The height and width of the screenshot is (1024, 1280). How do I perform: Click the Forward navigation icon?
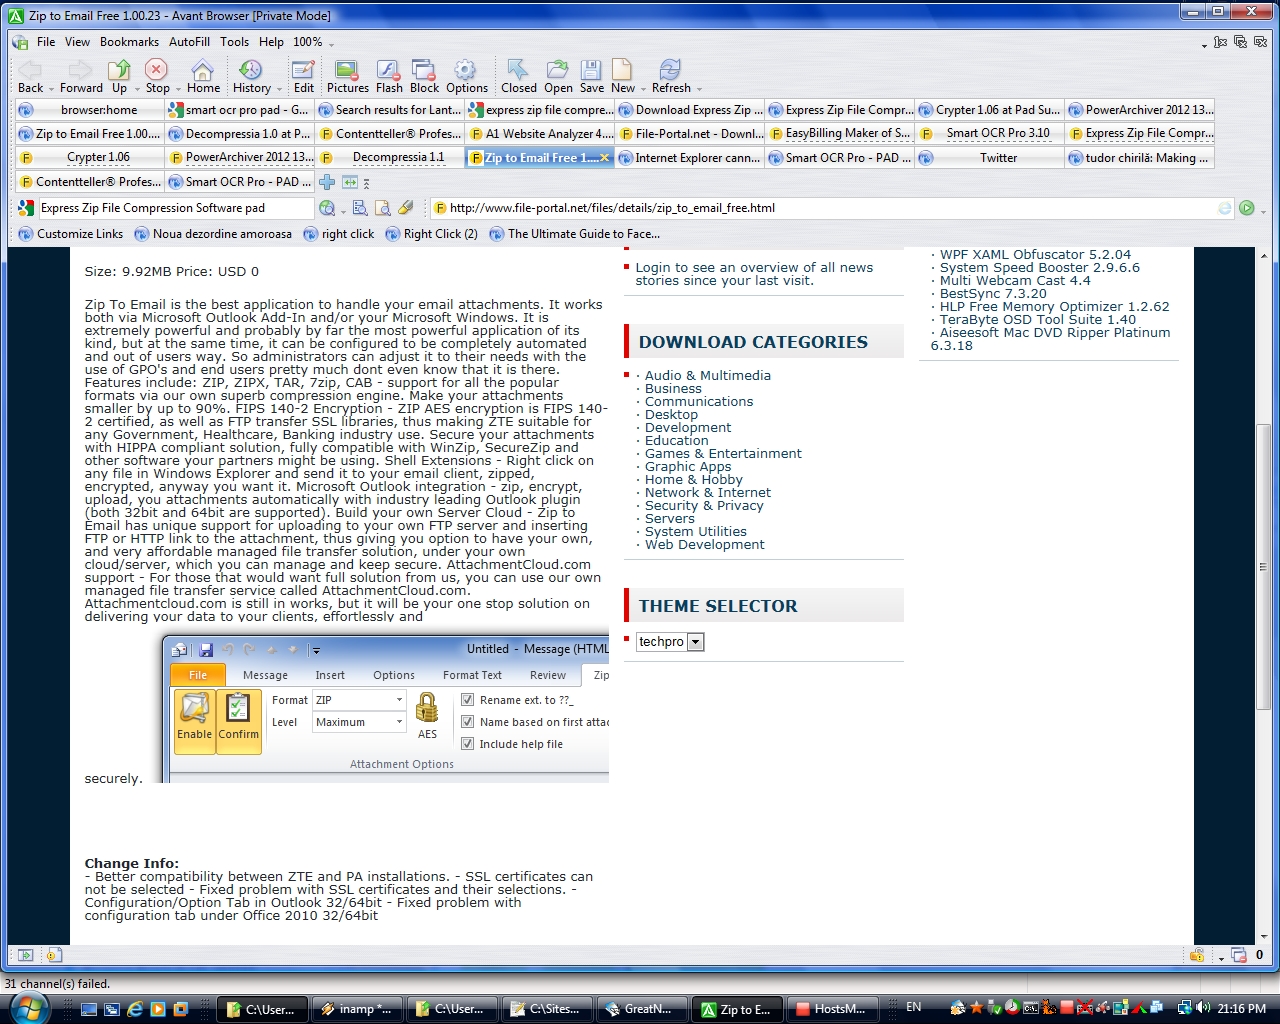[81, 69]
